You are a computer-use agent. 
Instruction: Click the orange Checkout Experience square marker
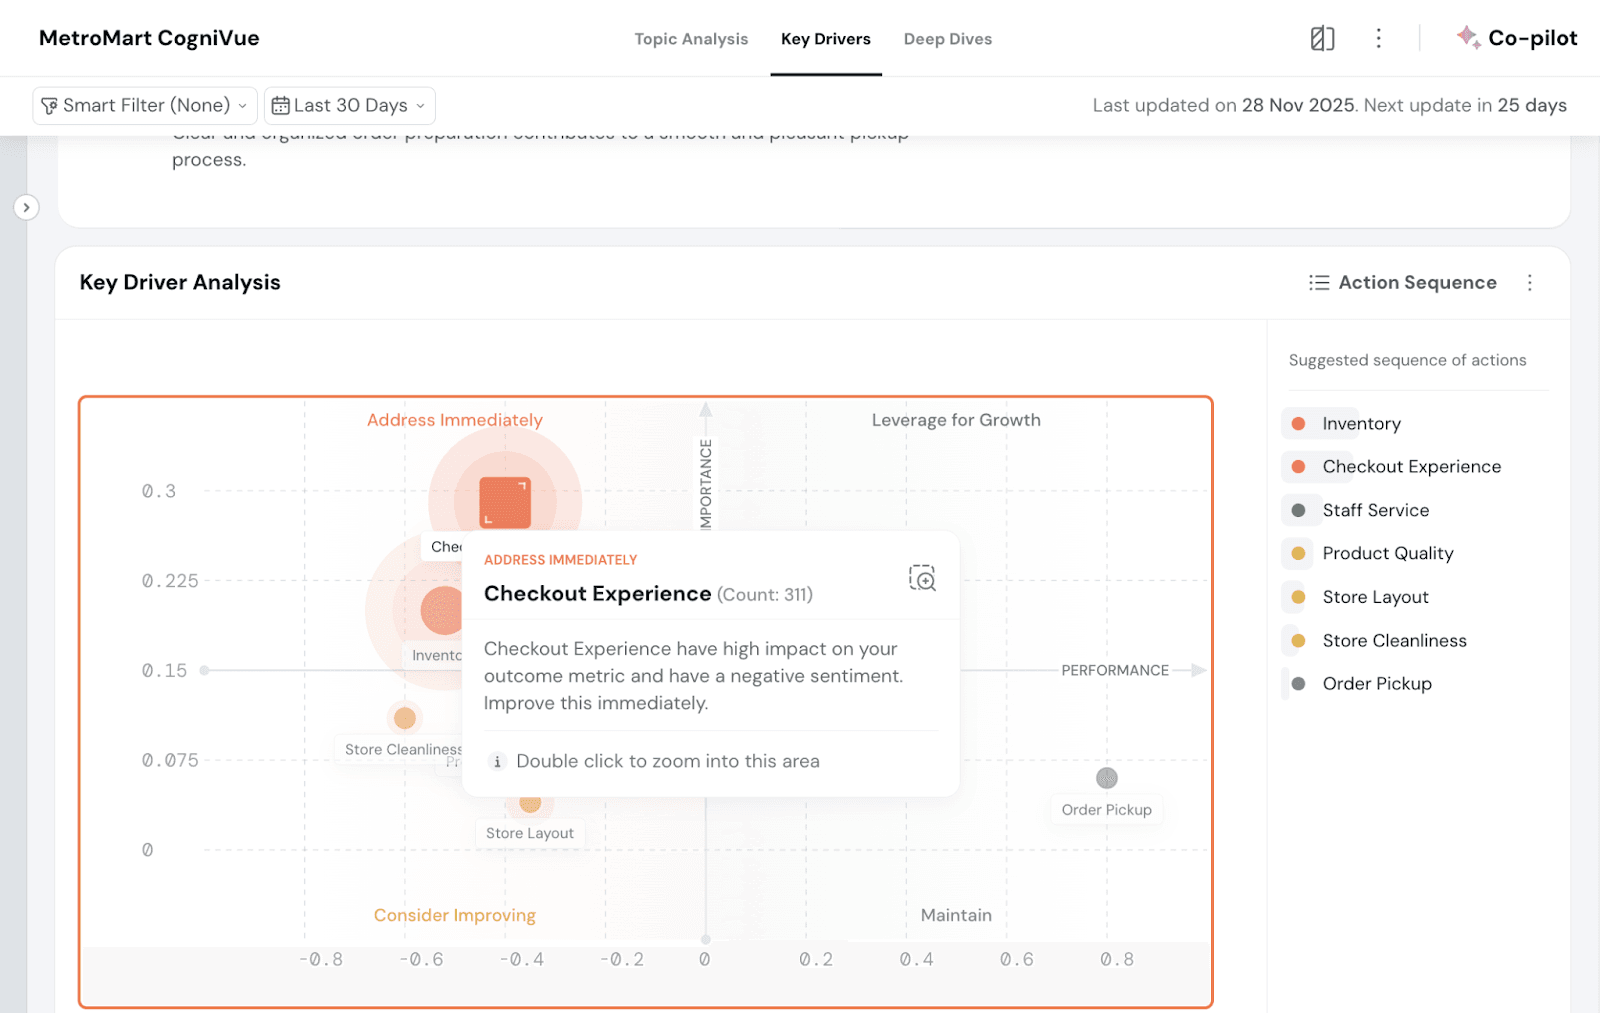(505, 502)
